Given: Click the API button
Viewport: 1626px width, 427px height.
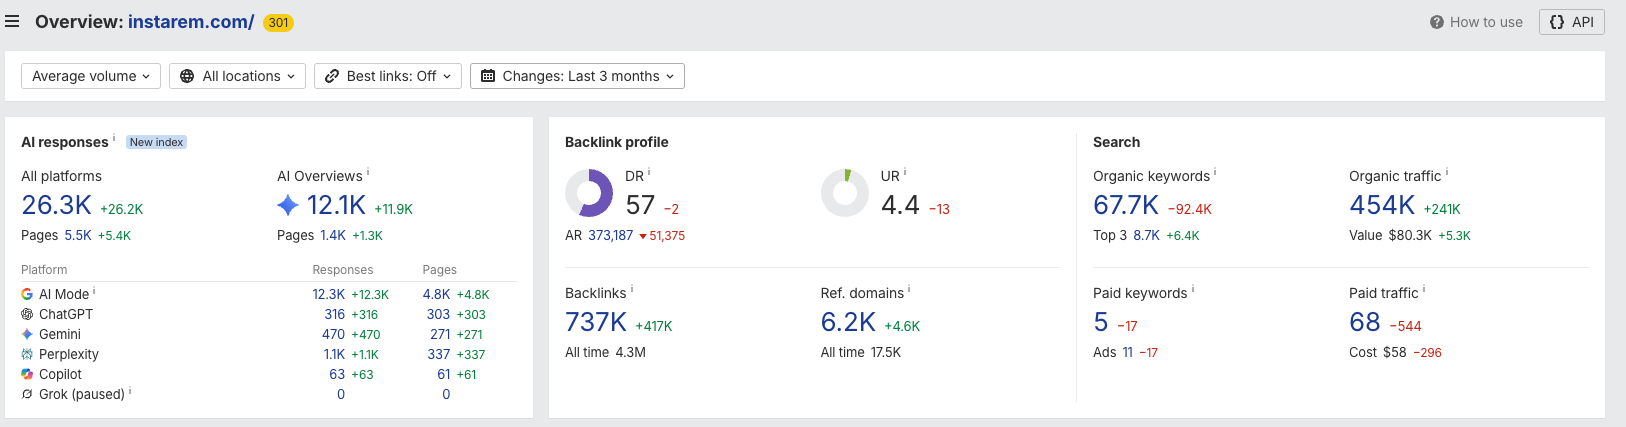Looking at the screenshot, I should tap(1572, 22).
